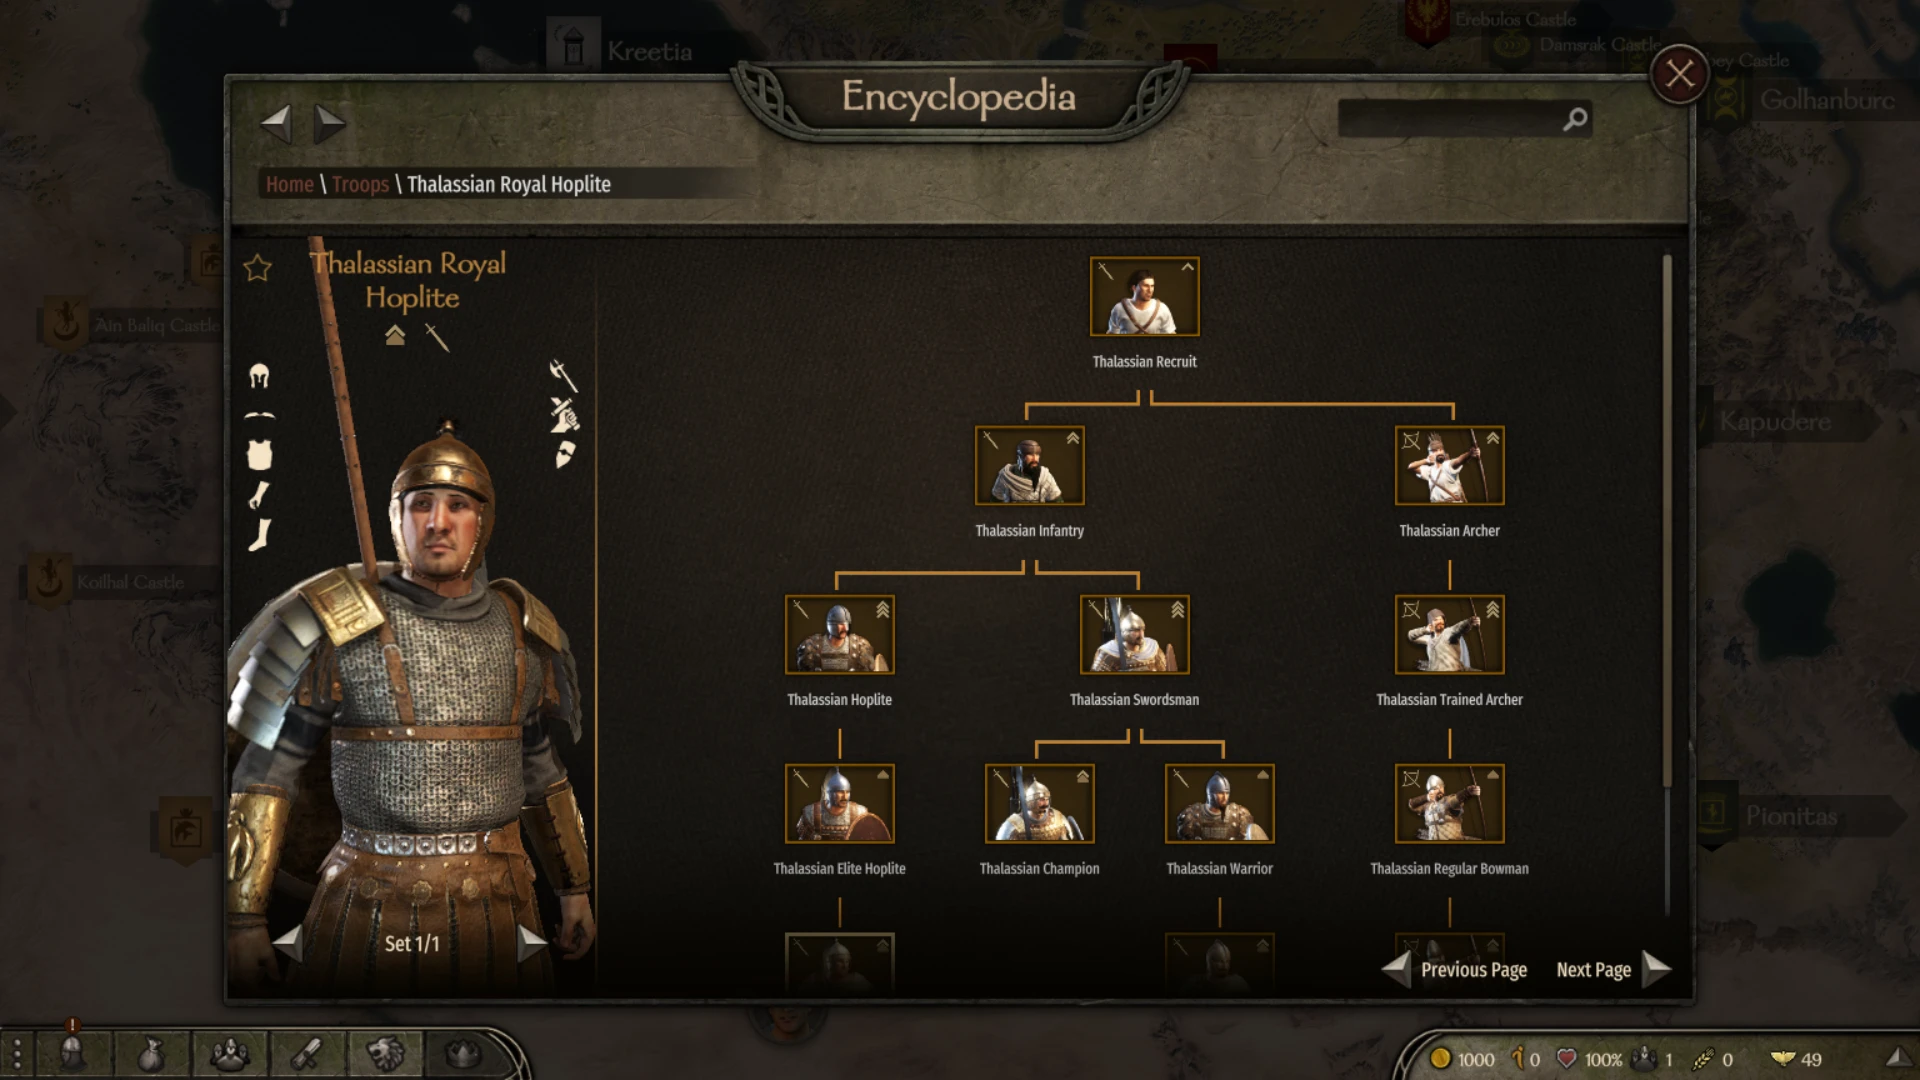Open the kingdom crown icon in bottom bar
Image resolution: width=1920 pixels, height=1080 pixels.
tap(461, 1053)
